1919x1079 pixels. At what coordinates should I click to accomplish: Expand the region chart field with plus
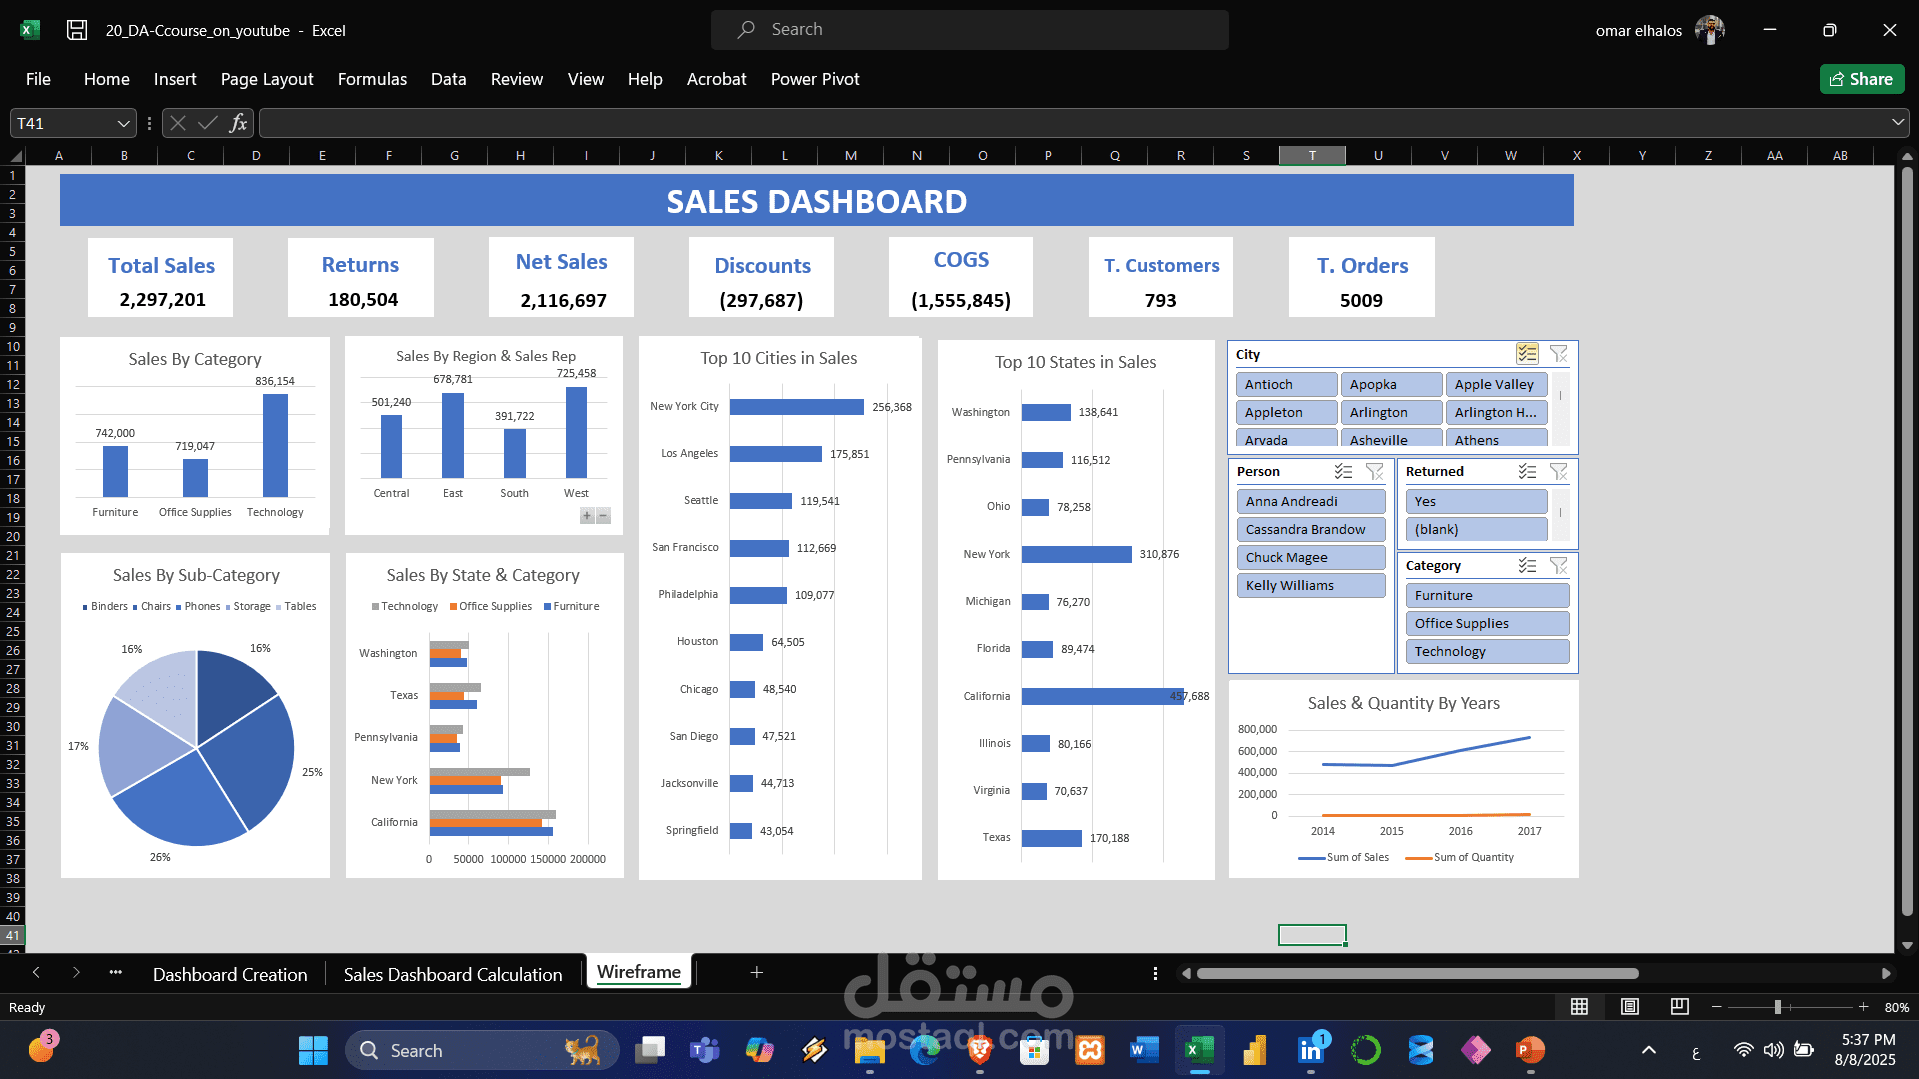[587, 516]
